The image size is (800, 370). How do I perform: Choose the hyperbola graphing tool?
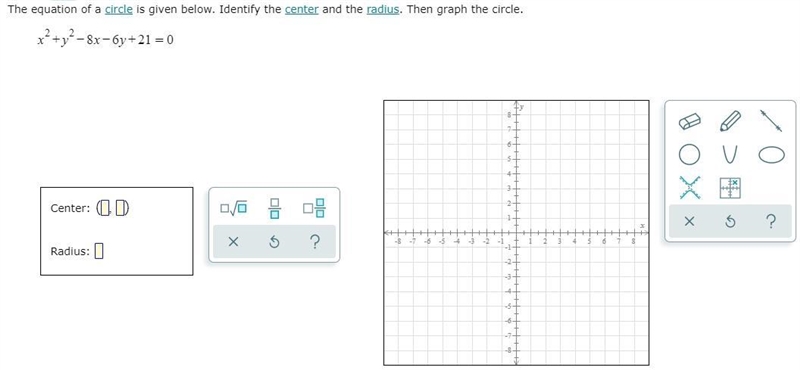(689, 188)
